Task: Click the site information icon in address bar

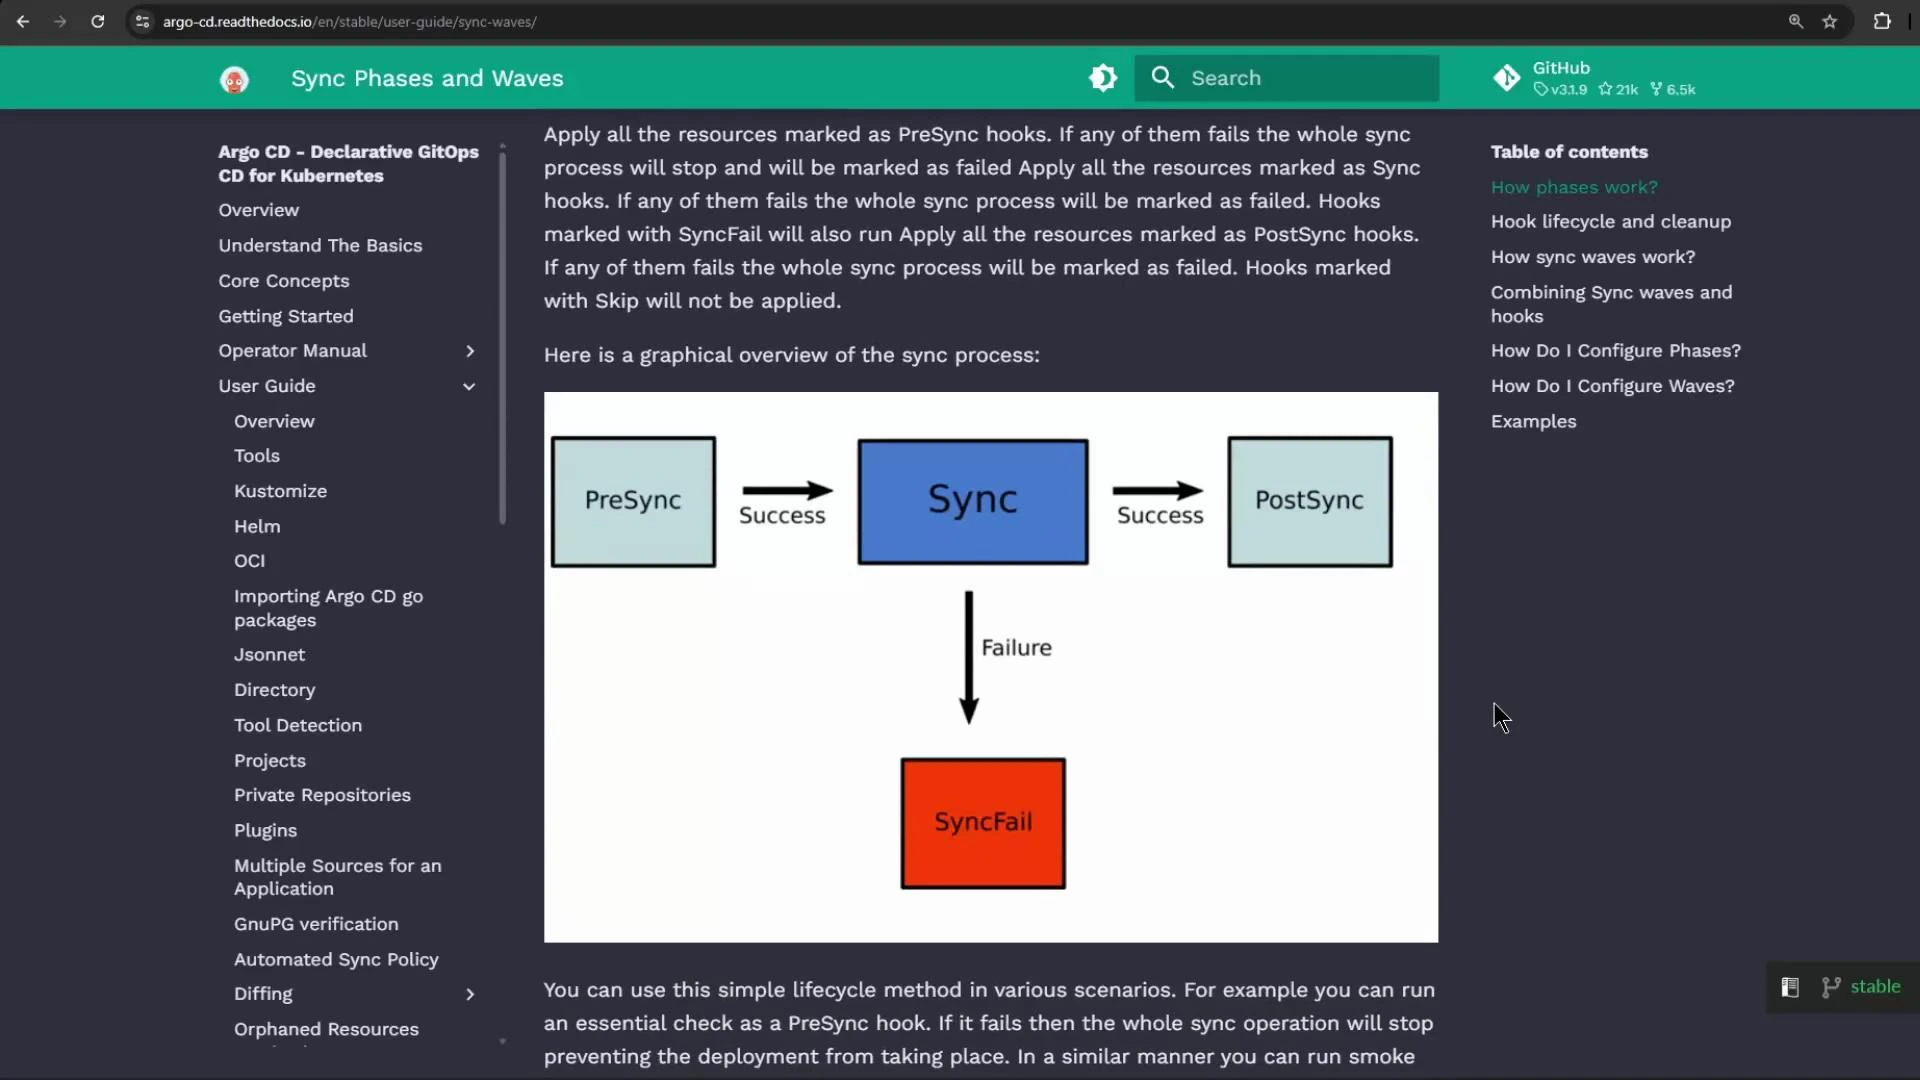Action: [141, 21]
